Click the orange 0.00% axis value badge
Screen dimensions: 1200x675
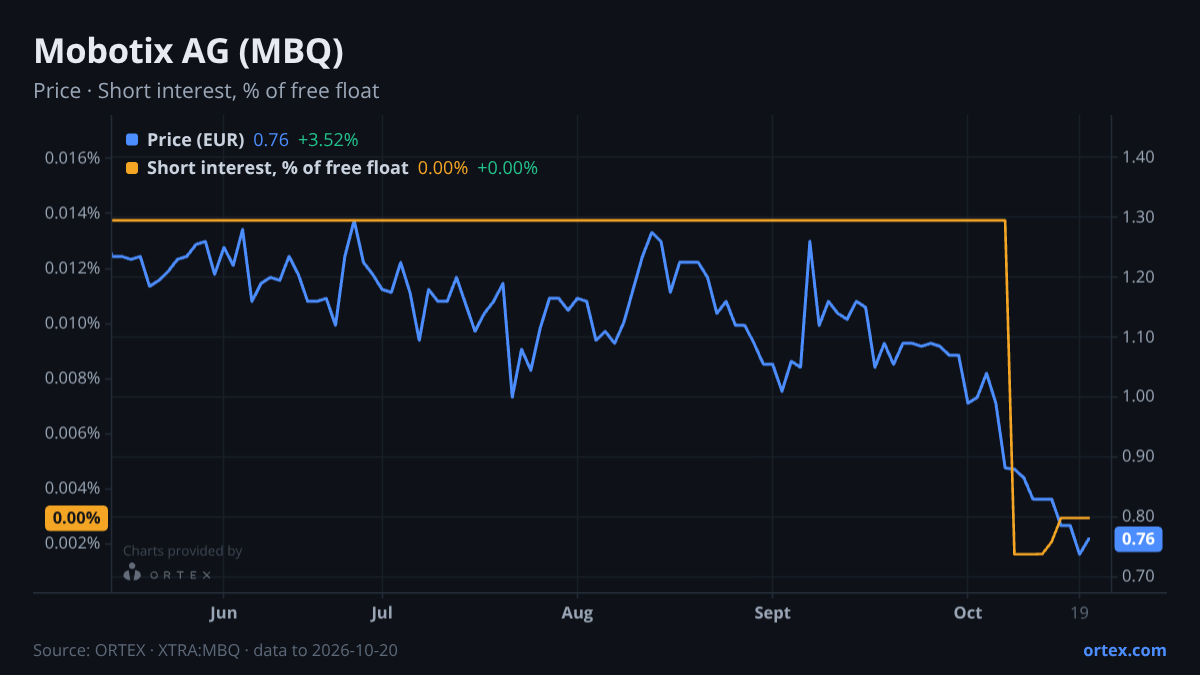tap(76, 518)
